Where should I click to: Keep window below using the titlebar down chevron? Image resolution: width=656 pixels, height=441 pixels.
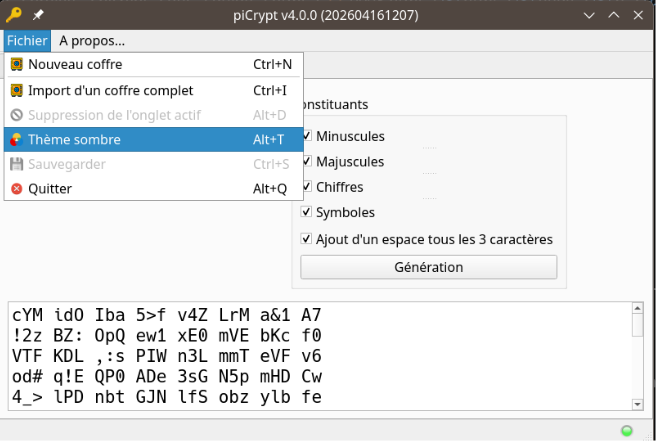click(589, 15)
